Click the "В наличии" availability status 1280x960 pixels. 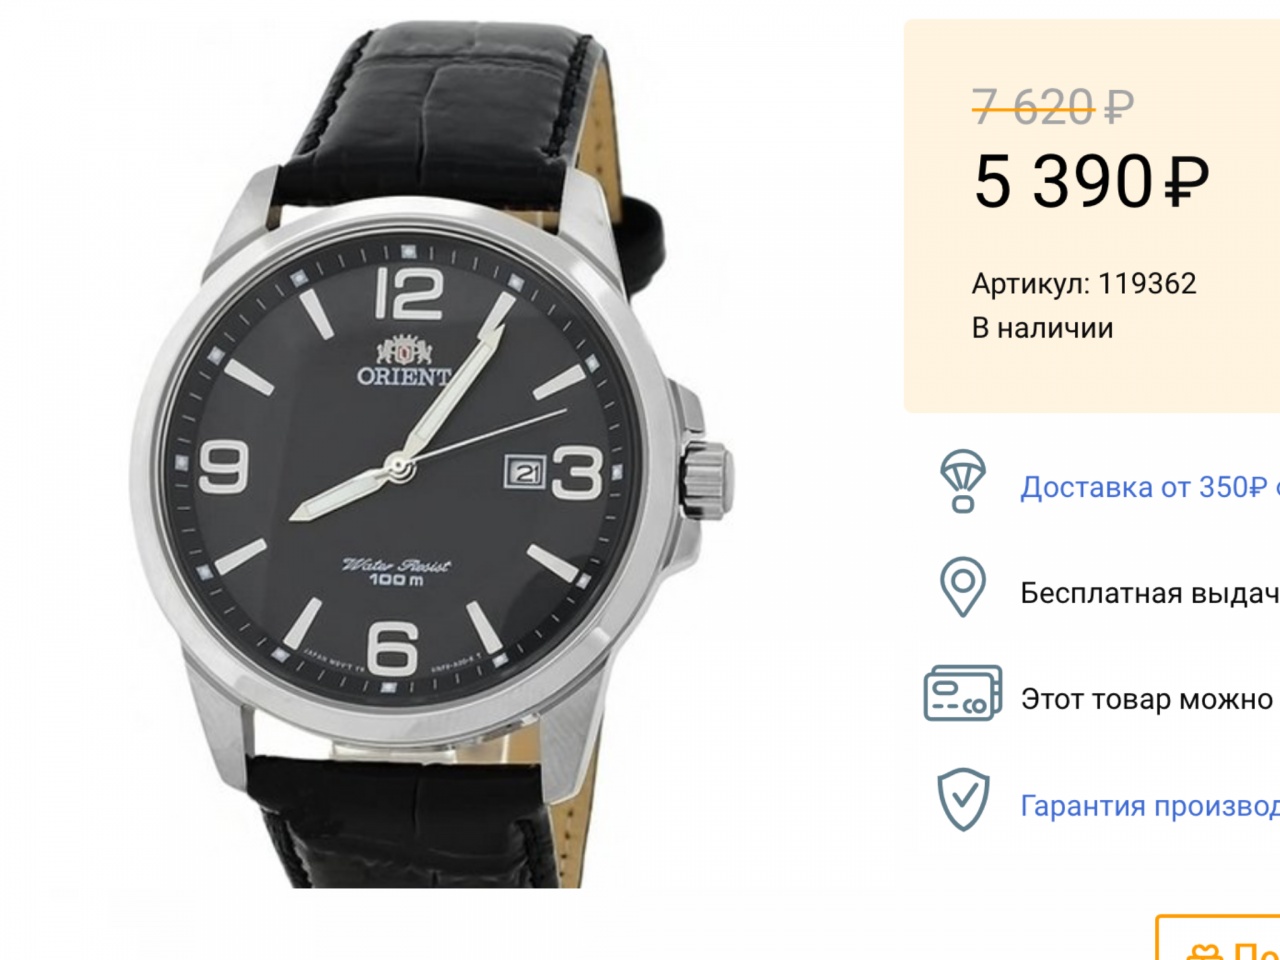[x=1042, y=328]
